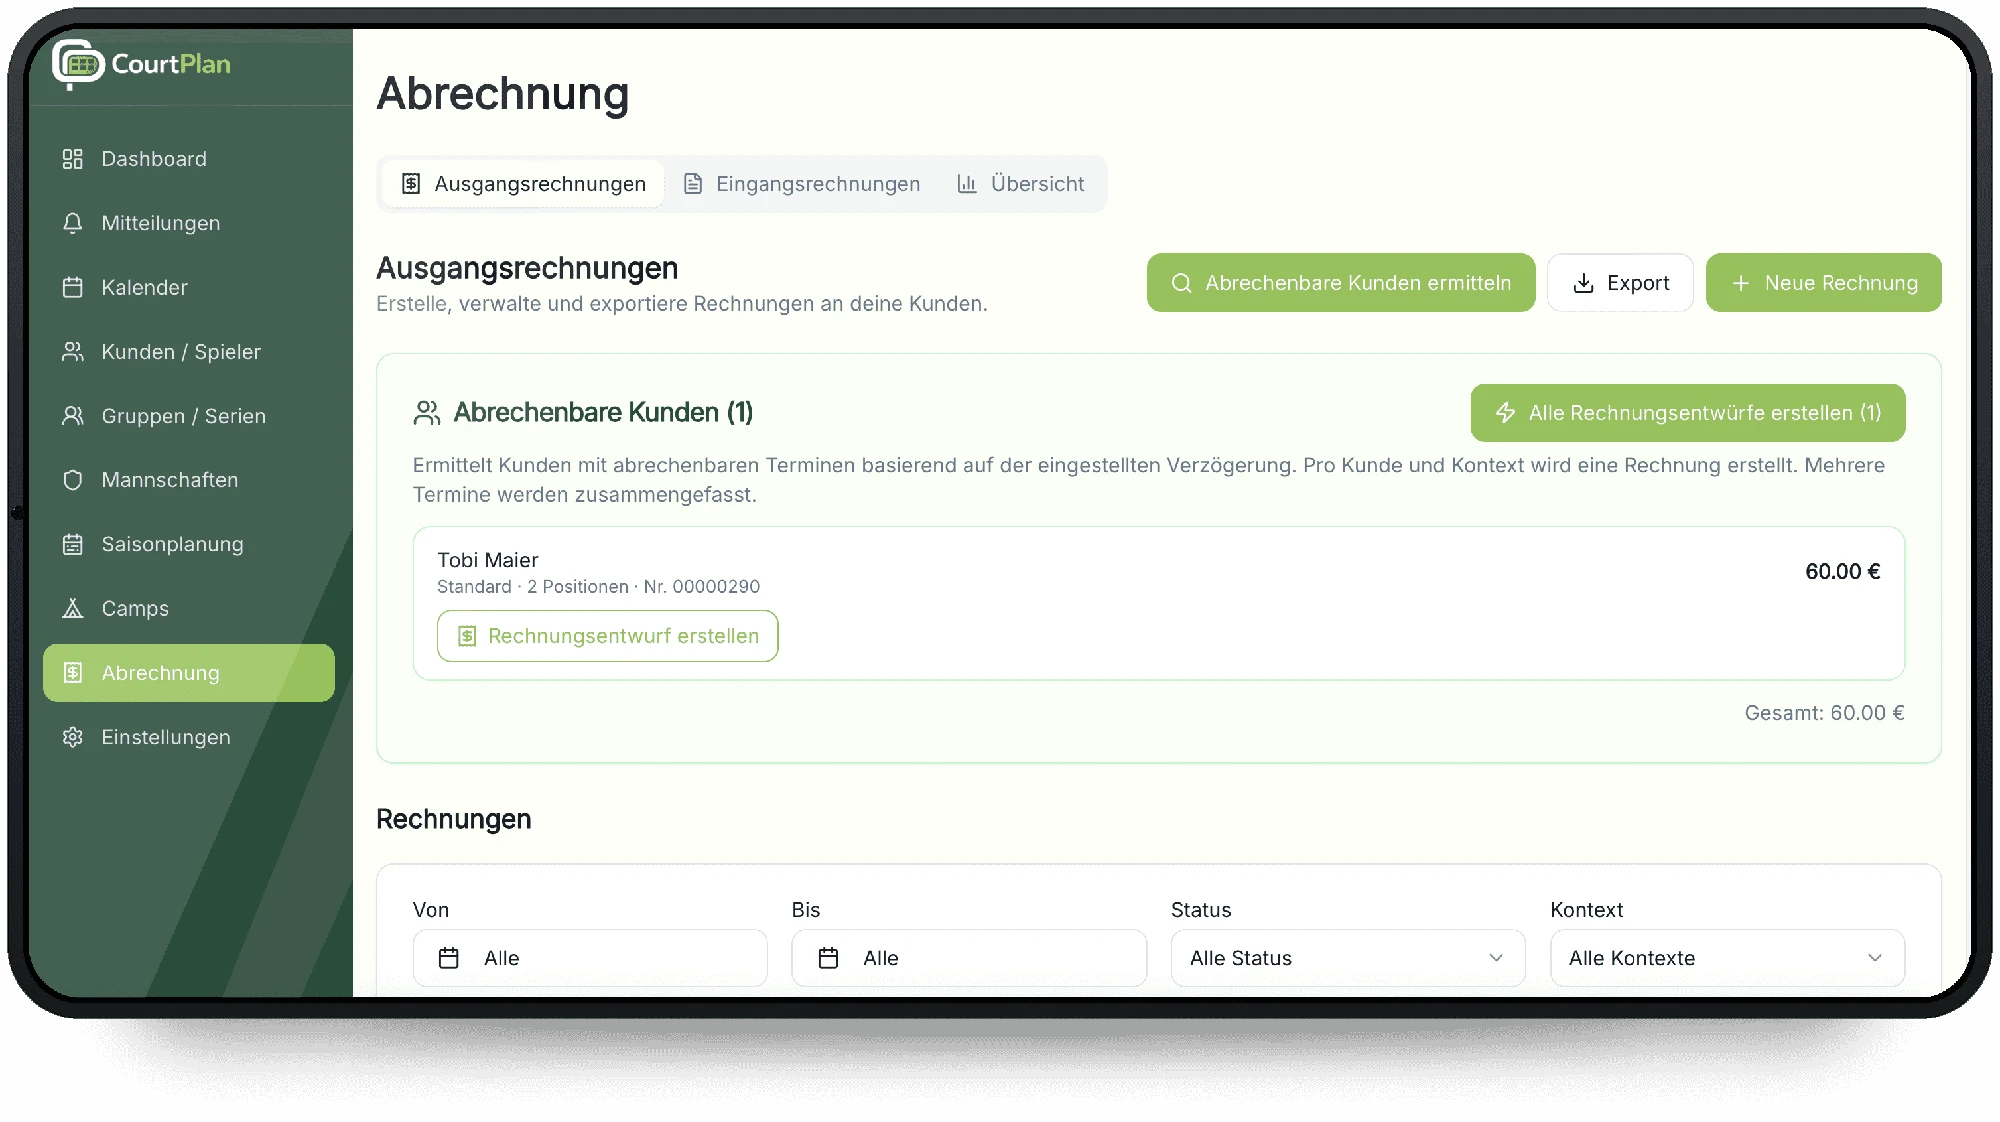Image resolution: width=2000 pixels, height=1122 pixels.
Task: Click the download icon in Export button
Action: tap(1583, 283)
